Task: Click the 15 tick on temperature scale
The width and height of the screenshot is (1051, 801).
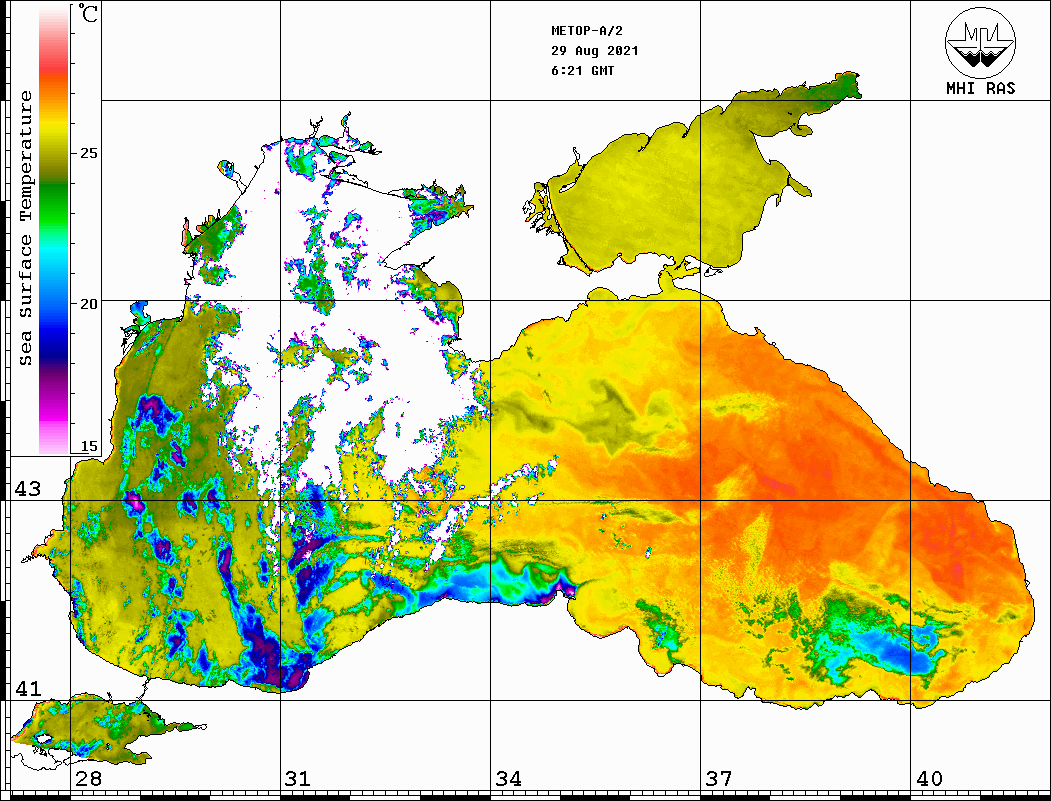Action: [x=88, y=446]
